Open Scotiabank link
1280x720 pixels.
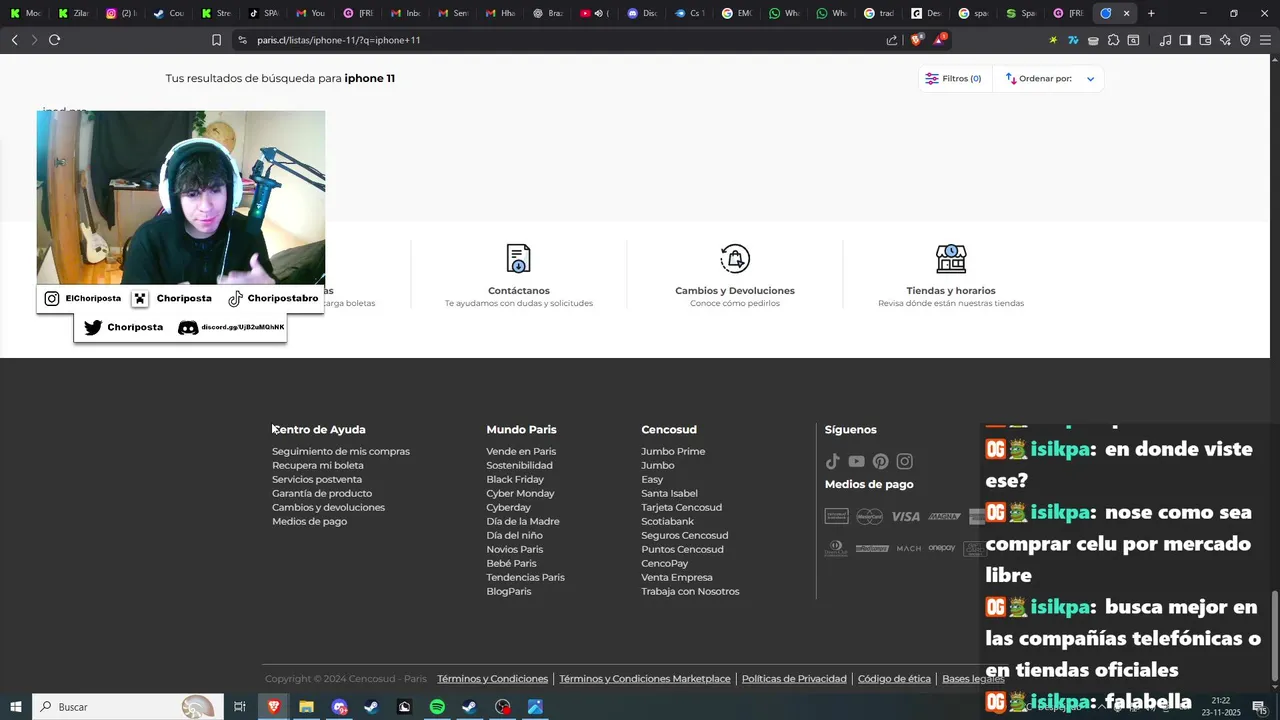click(x=667, y=521)
